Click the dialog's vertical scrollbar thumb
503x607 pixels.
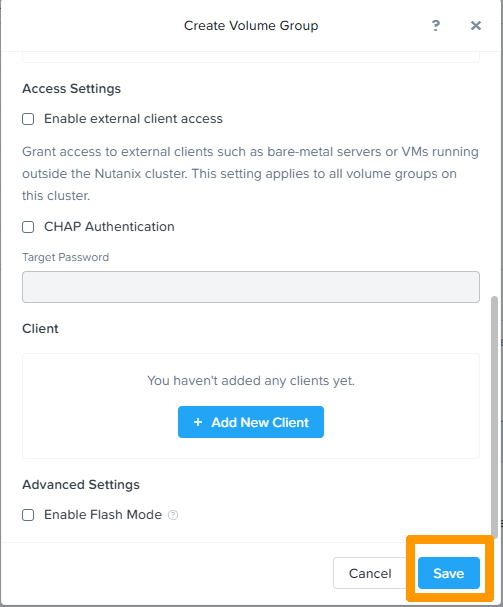494,415
